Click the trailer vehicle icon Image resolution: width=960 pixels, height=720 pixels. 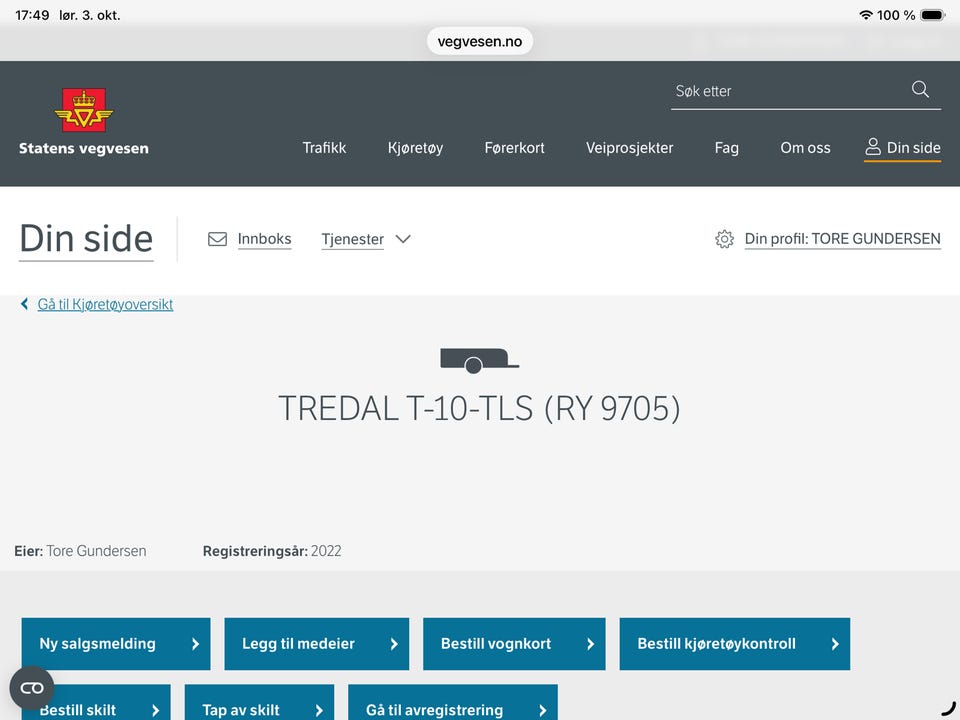point(479,360)
